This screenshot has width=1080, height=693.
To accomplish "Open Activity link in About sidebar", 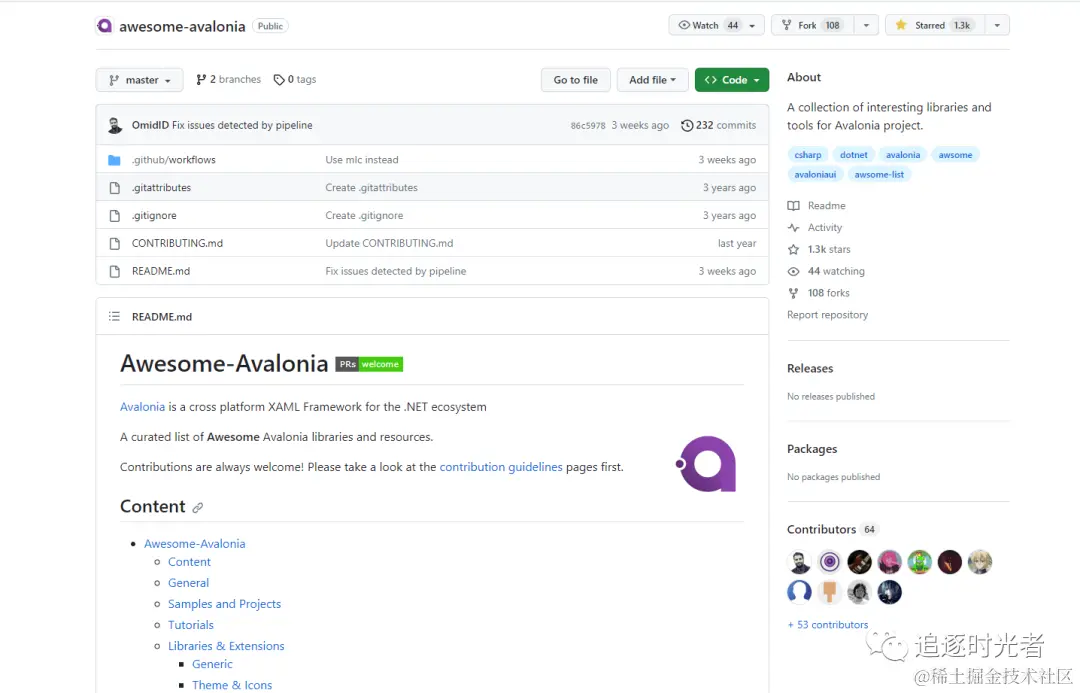I will tap(815, 228).
